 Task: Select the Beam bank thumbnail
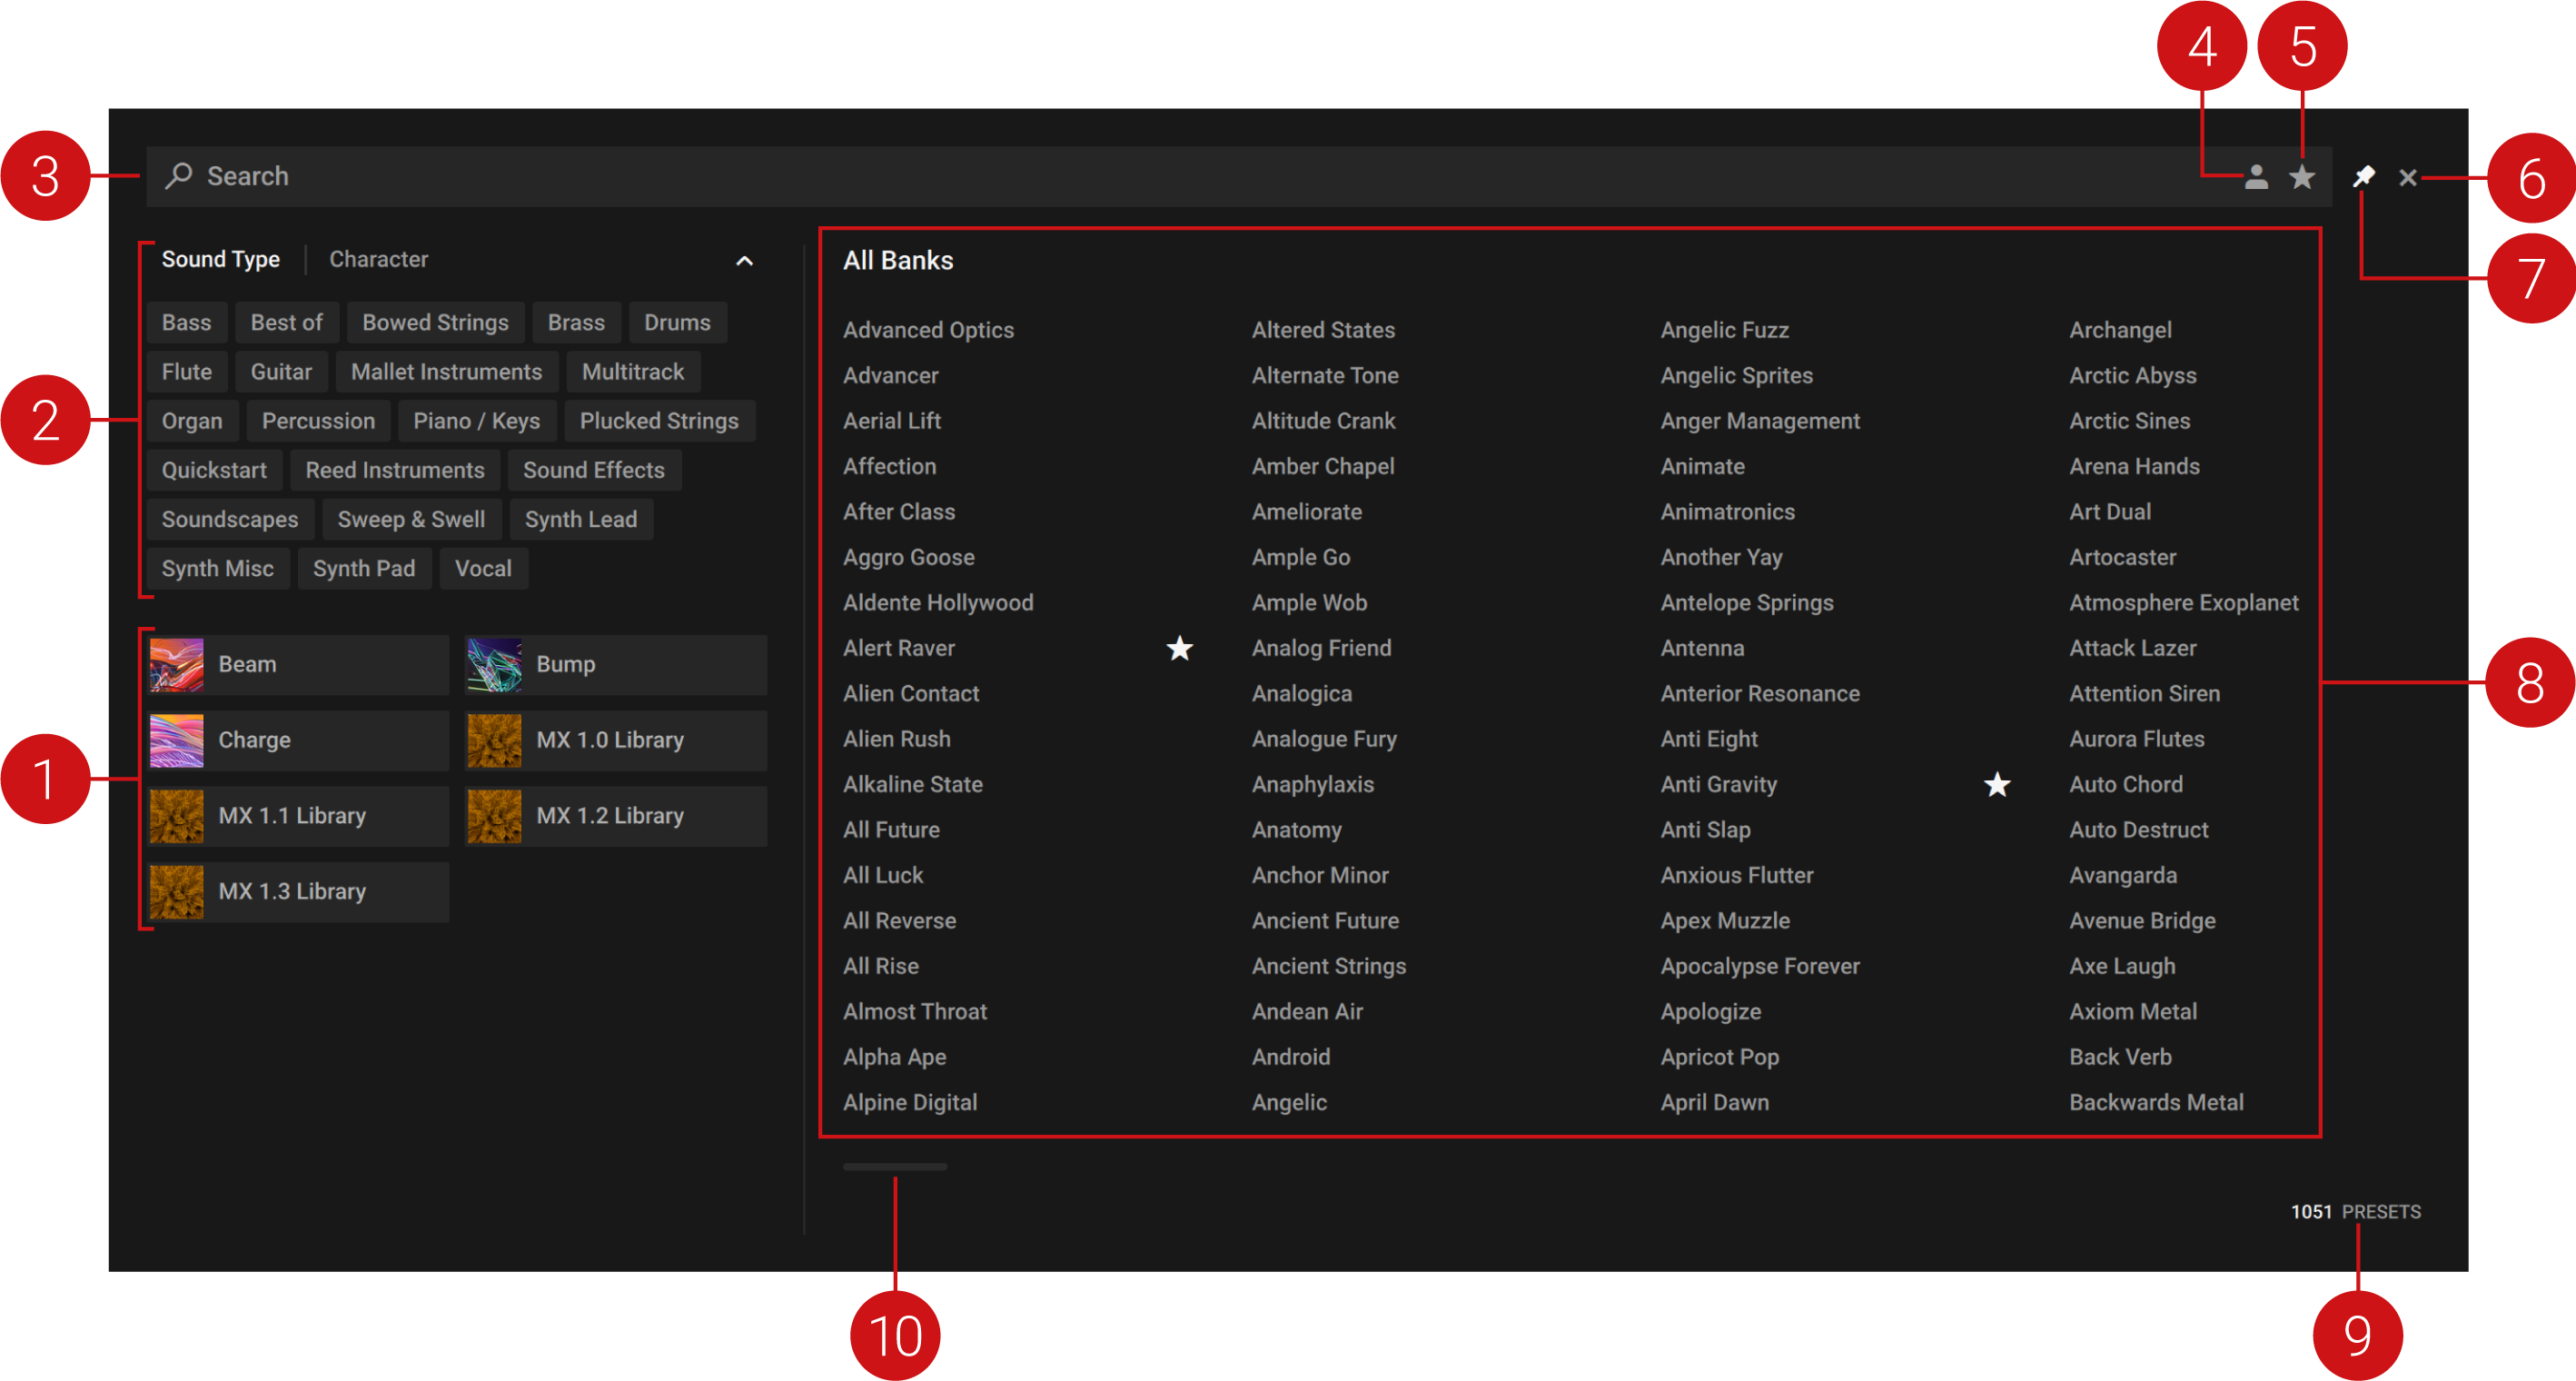pos(177,664)
